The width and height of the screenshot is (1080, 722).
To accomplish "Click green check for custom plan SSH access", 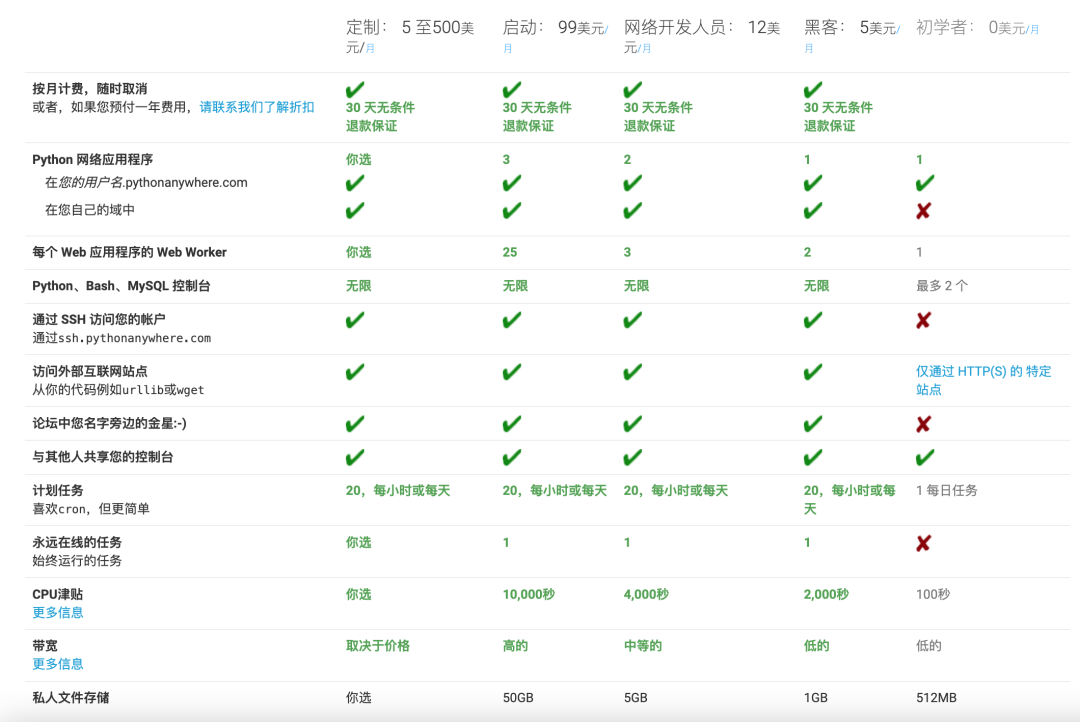I will (x=355, y=320).
